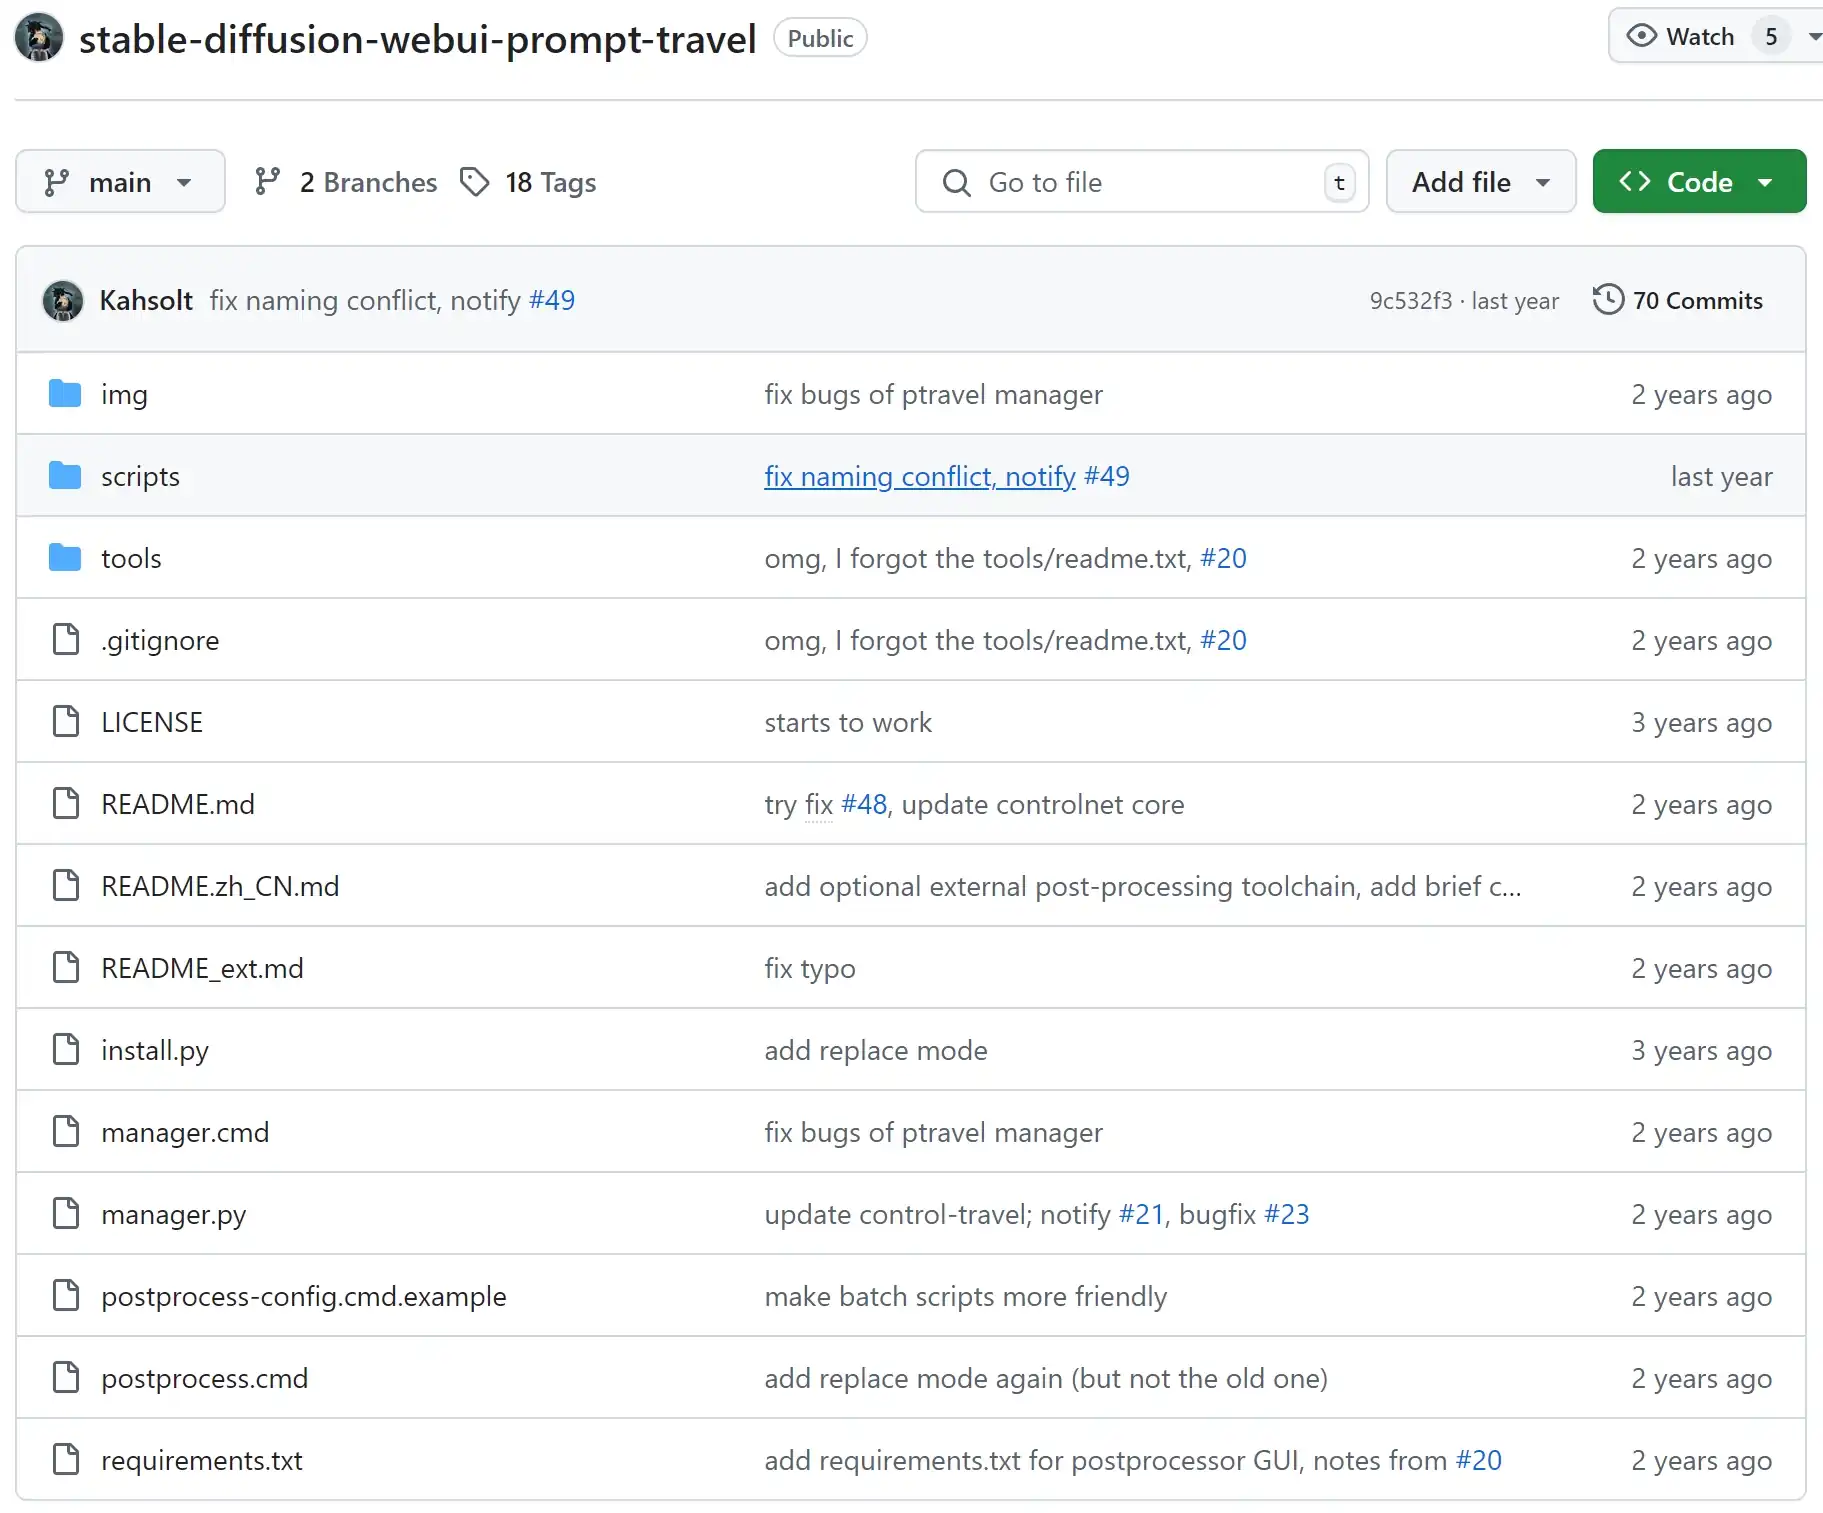
Task: Open issue #20 in requirements.txt commit message
Action: [x=1479, y=1460]
